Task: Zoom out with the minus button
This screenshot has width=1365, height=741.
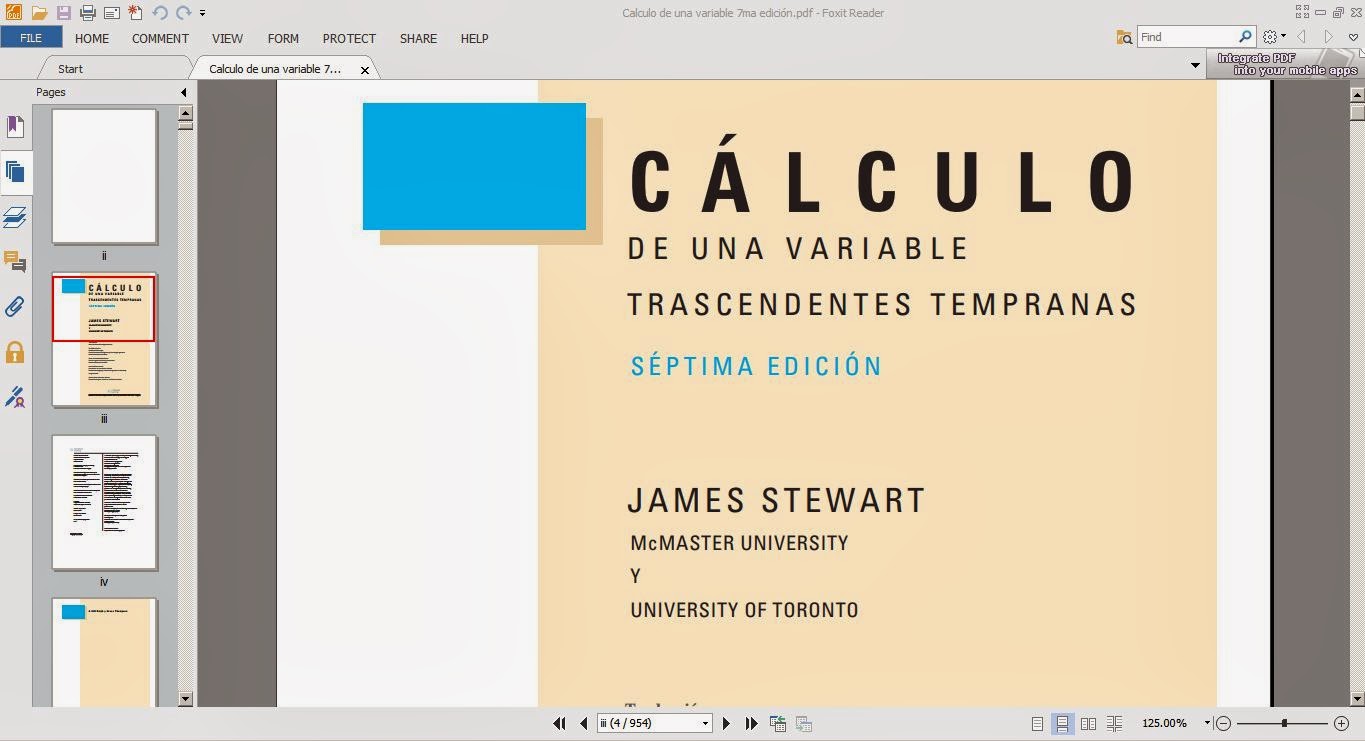Action: click(1223, 723)
